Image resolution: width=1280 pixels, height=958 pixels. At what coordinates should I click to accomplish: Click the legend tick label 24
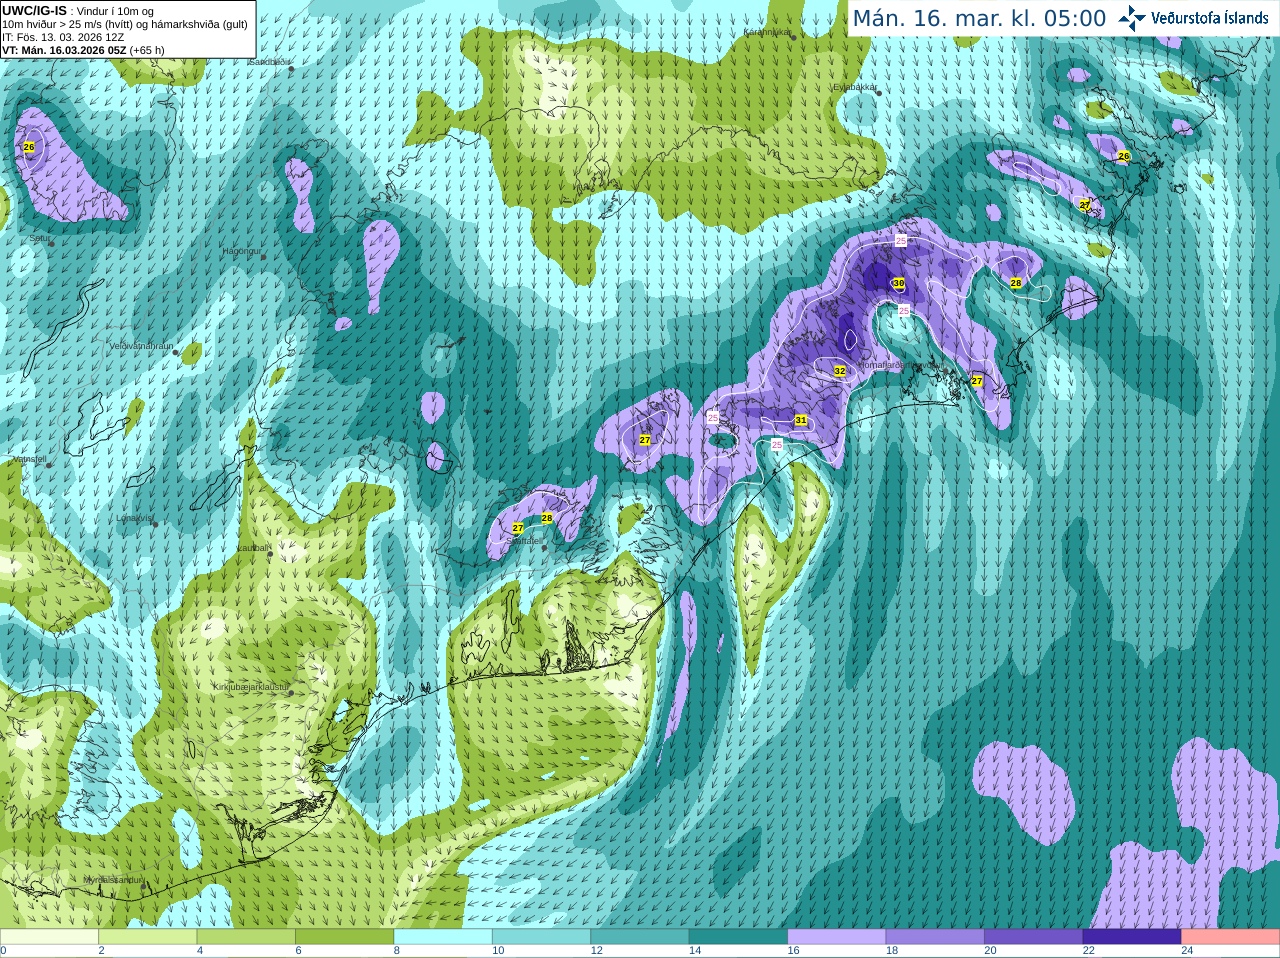[x=1187, y=951]
